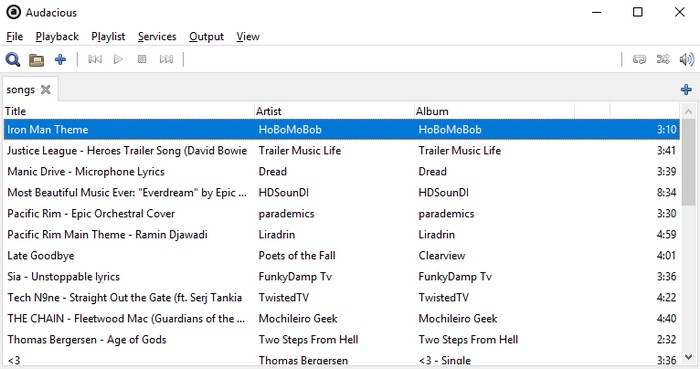Screen dimensions: 700x369
Task: Select Pacific Rim - Epic Orchestral Cover
Action: click(x=342, y=213)
